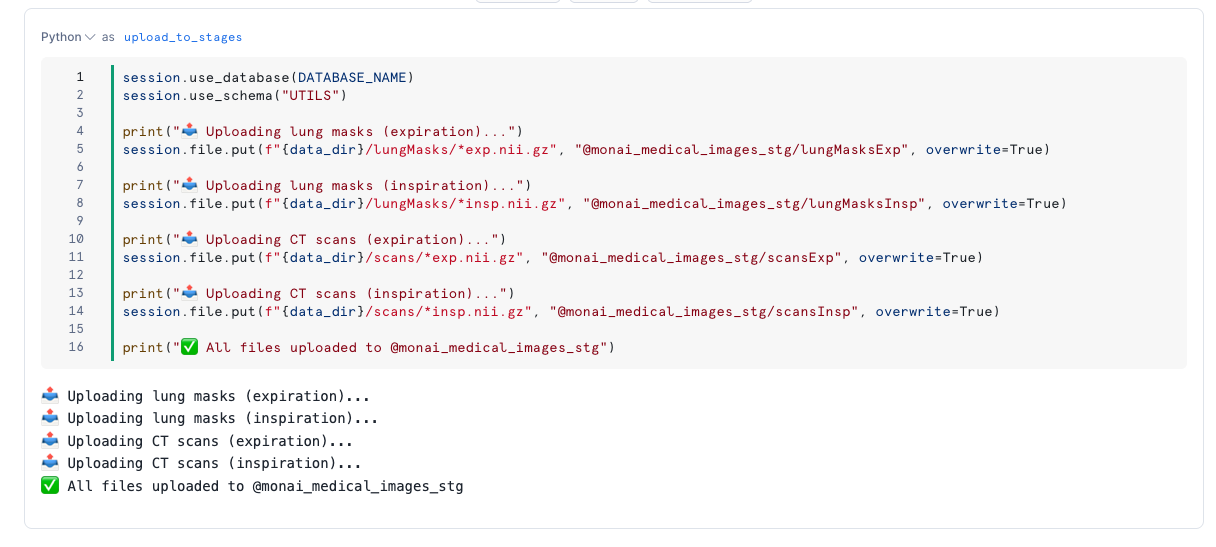Viewport: 1216px width, 547px height.
Task: Click the inbox emoji on code line 7
Action: coord(188,185)
